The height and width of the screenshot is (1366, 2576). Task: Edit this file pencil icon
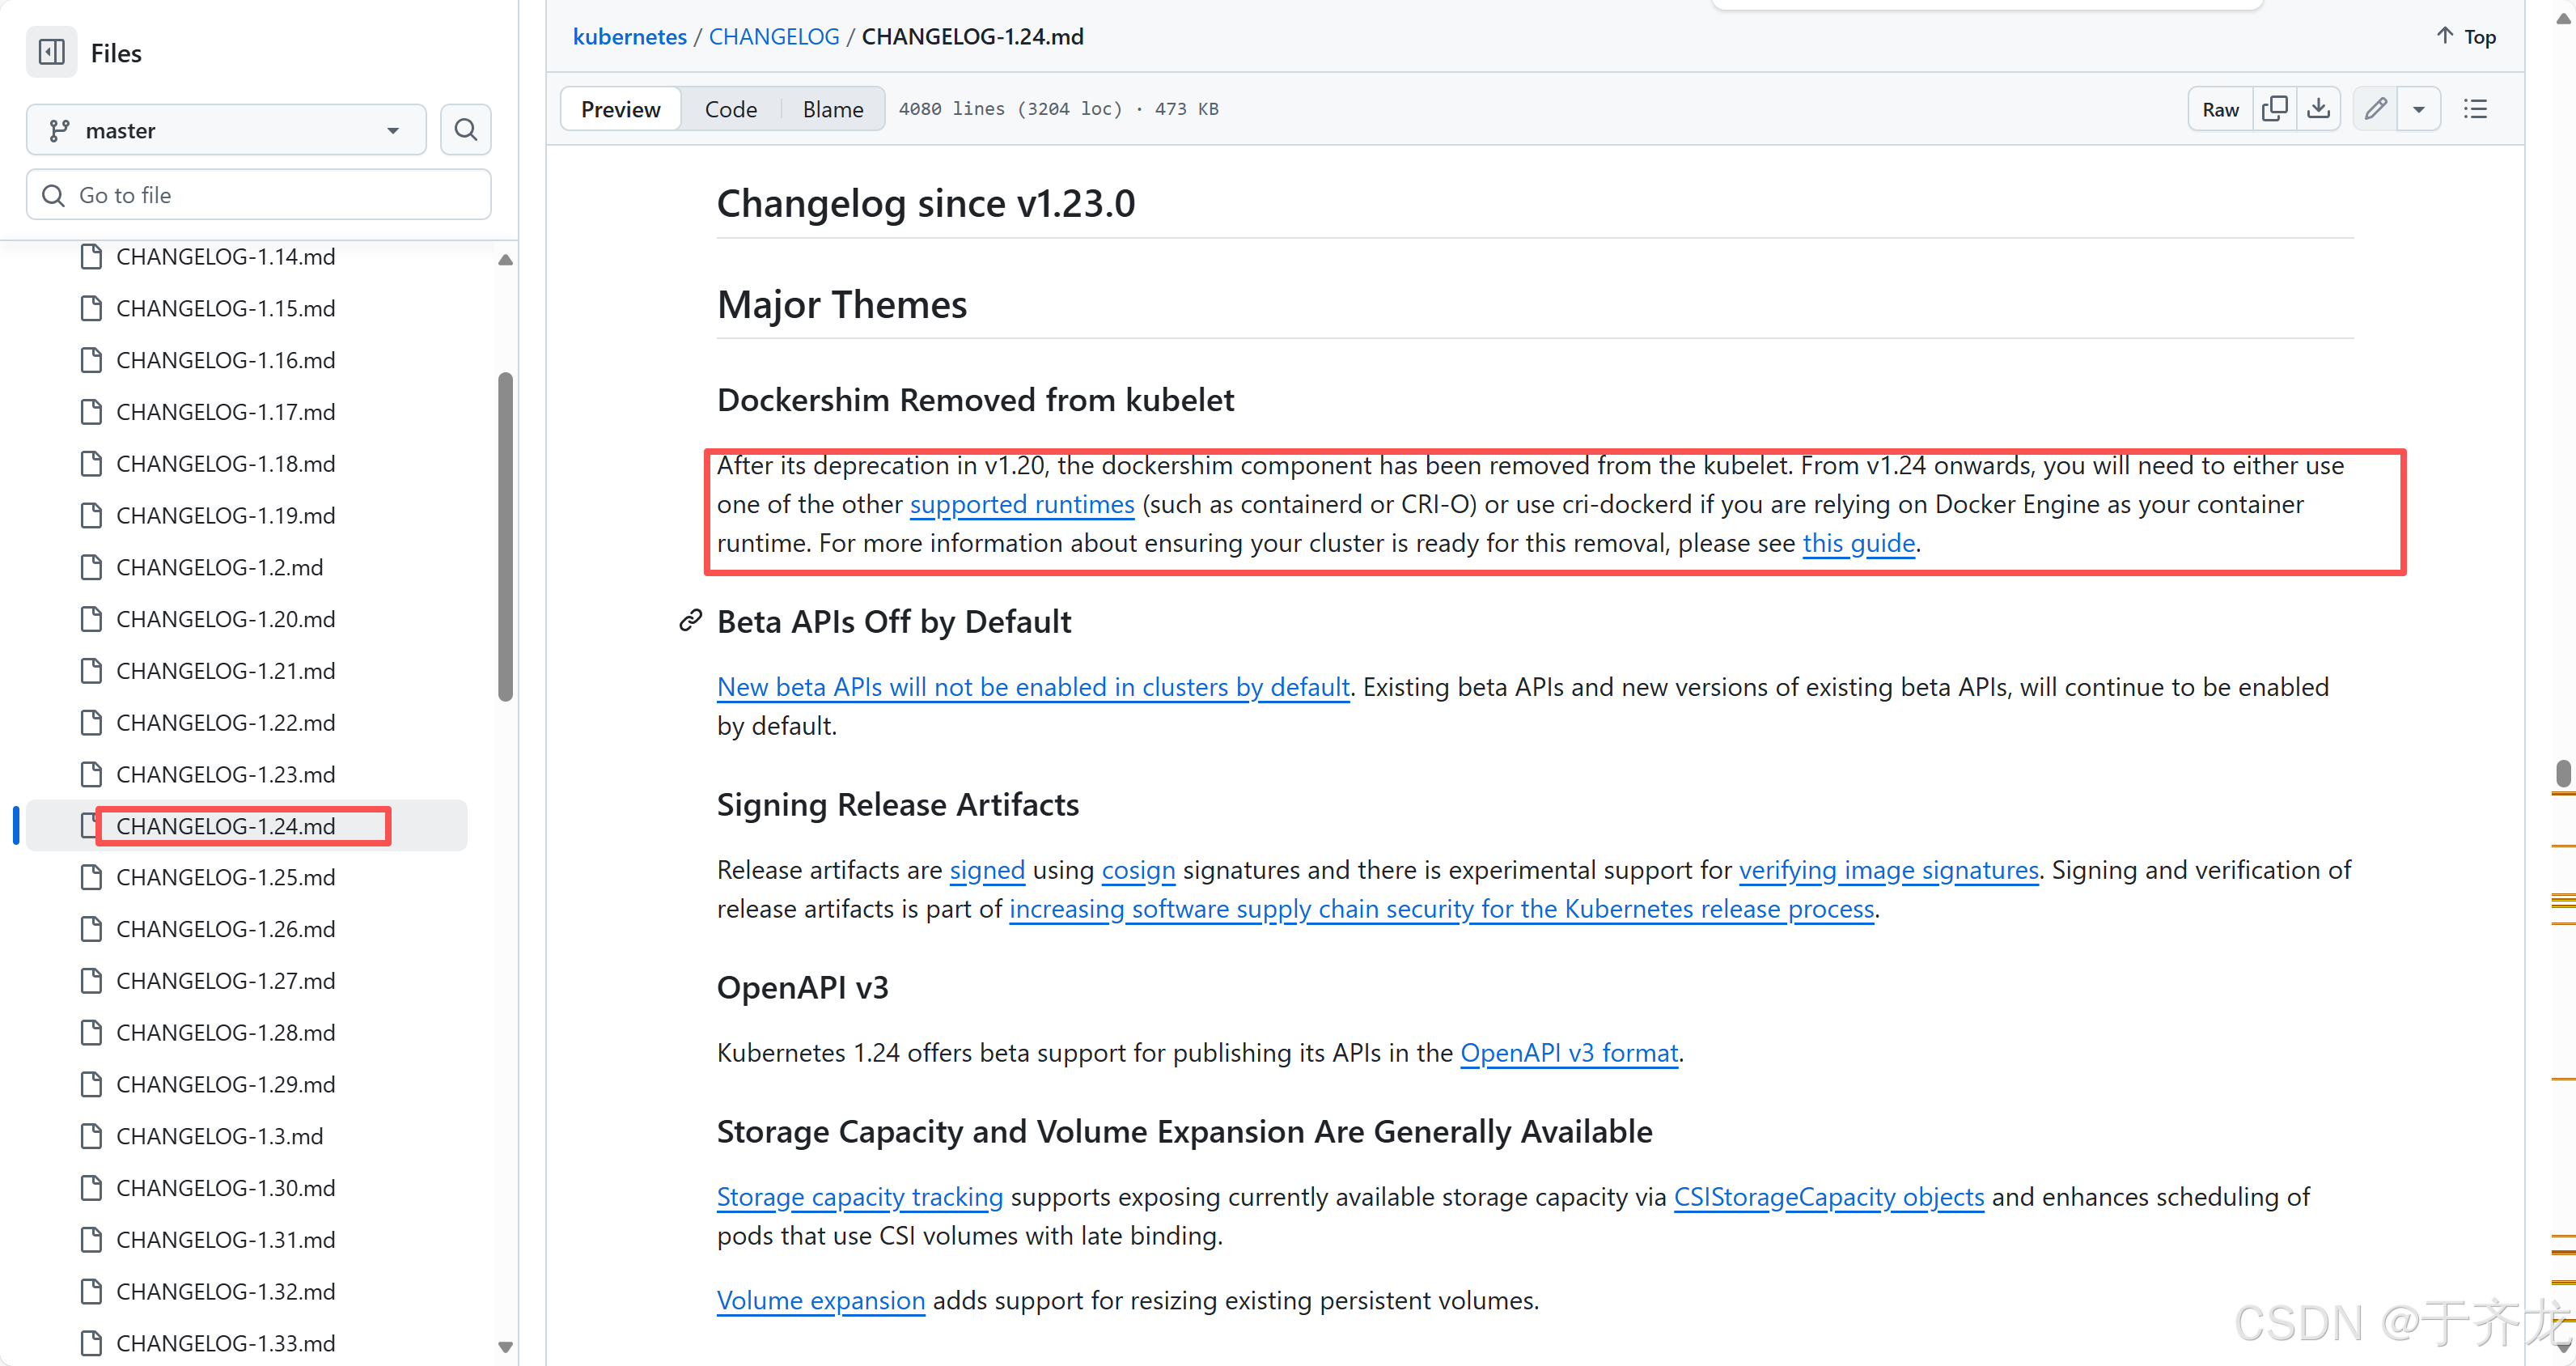click(x=2376, y=109)
